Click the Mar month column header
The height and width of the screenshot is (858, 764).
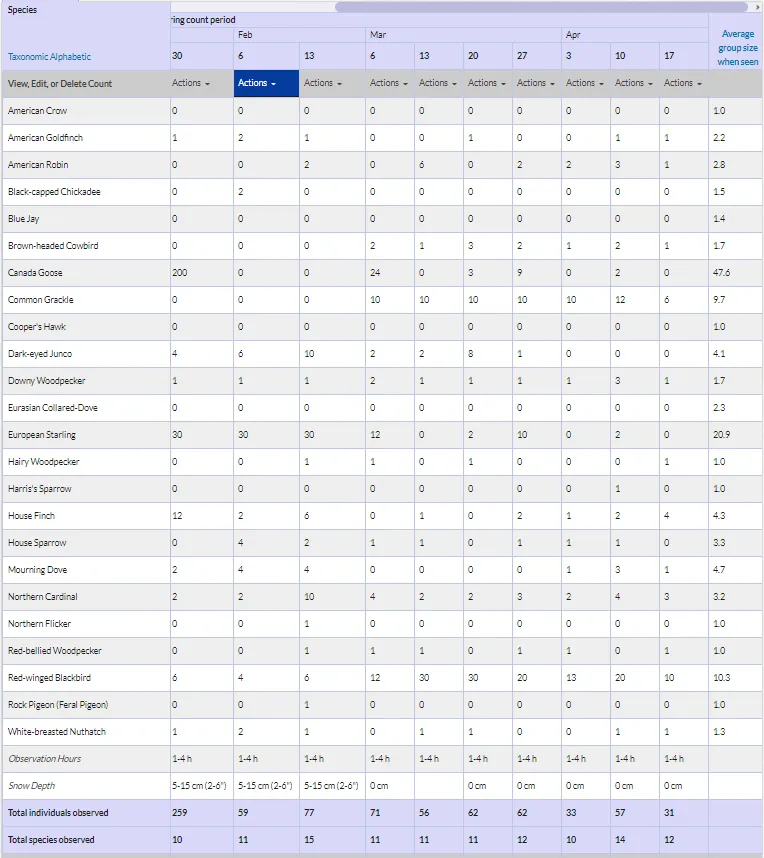tap(378, 35)
